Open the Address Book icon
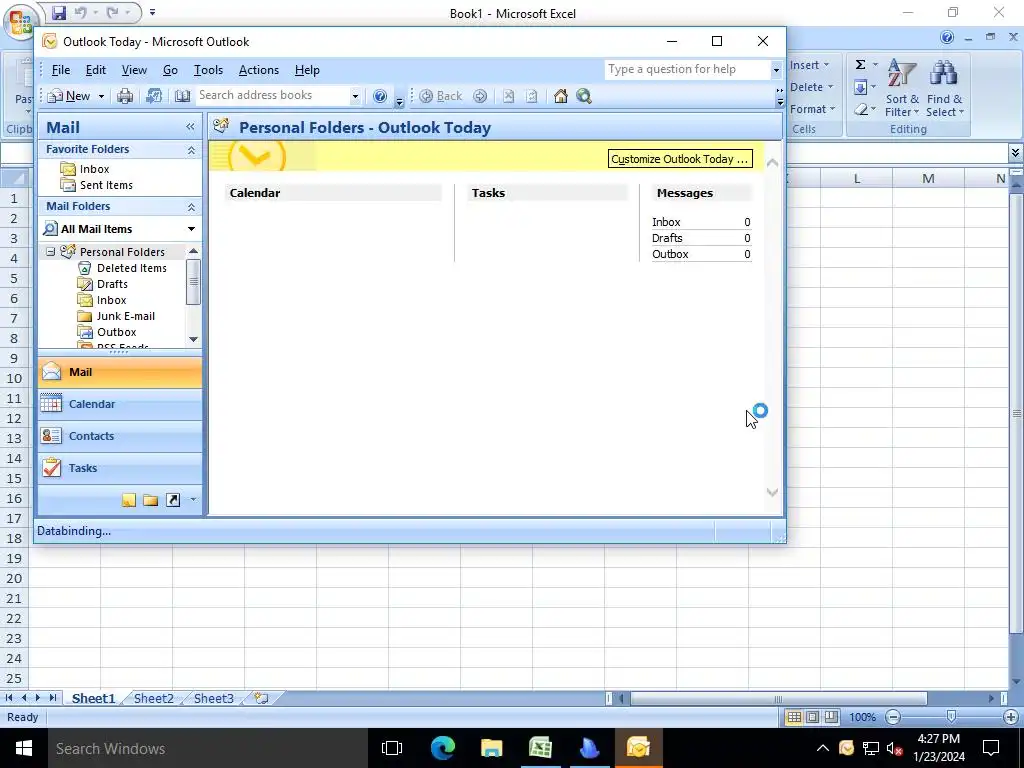 click(x=182, y=97)
